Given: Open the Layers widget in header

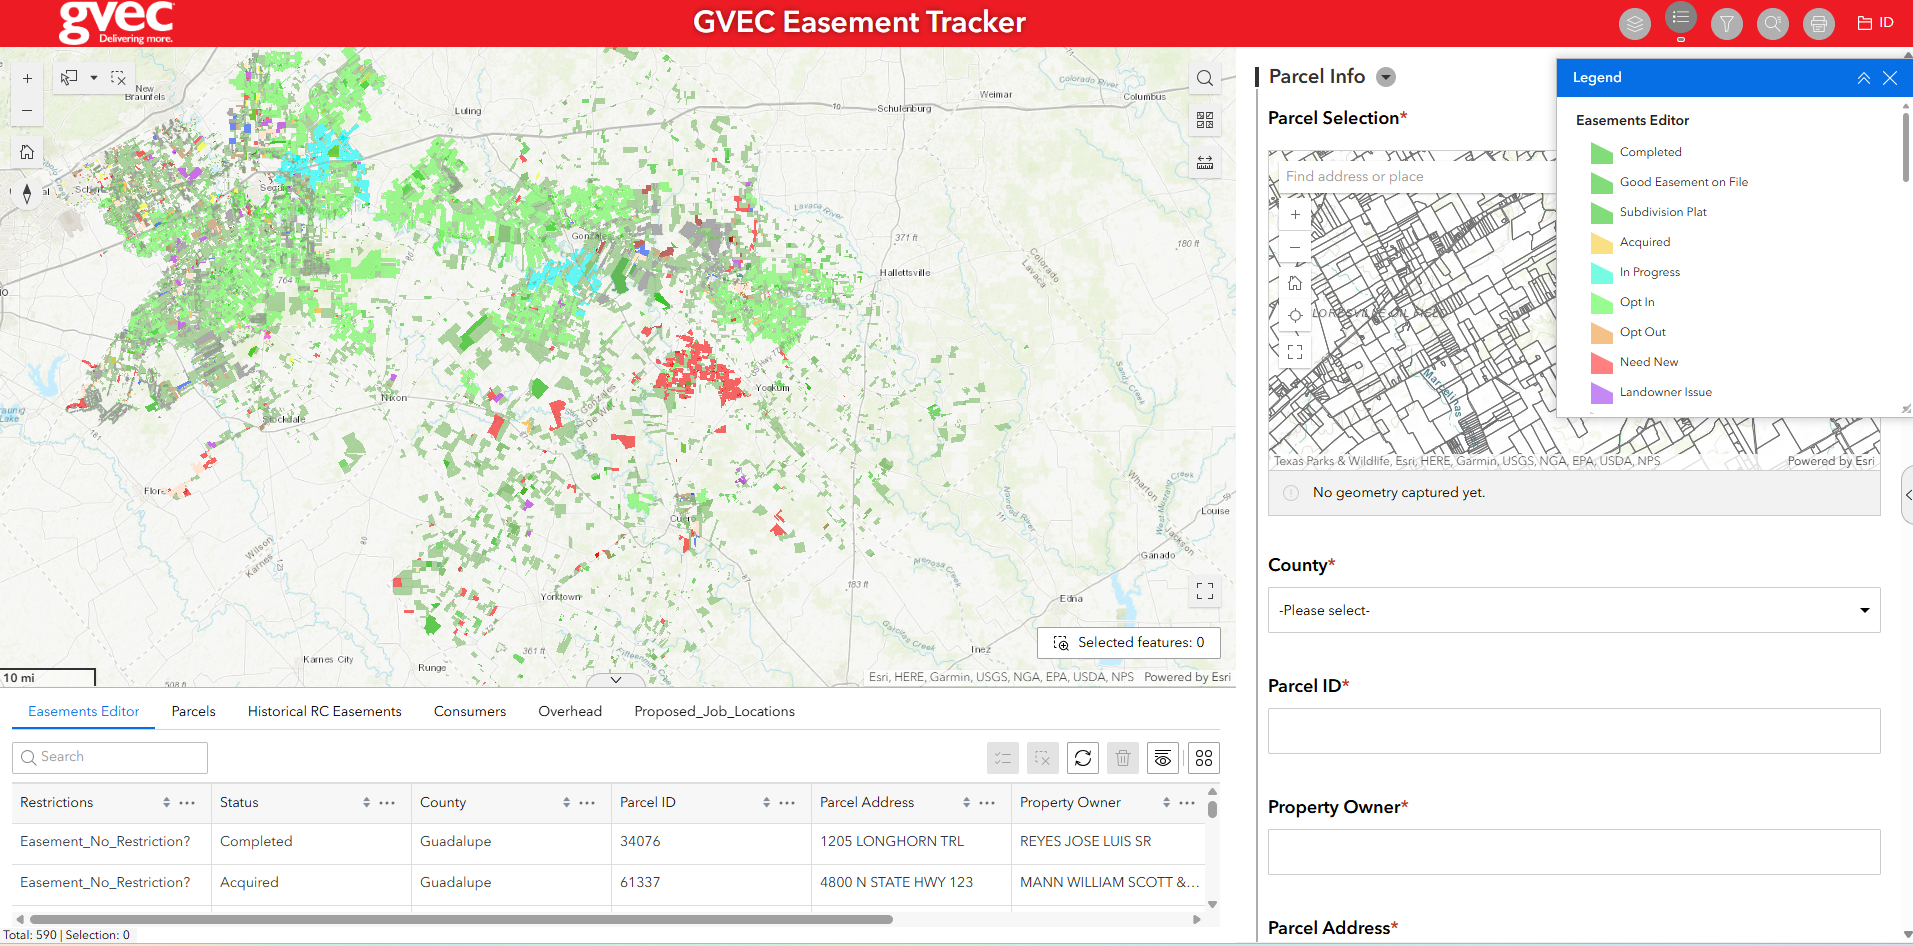Looking at the screenshot, I should 1635,23.
